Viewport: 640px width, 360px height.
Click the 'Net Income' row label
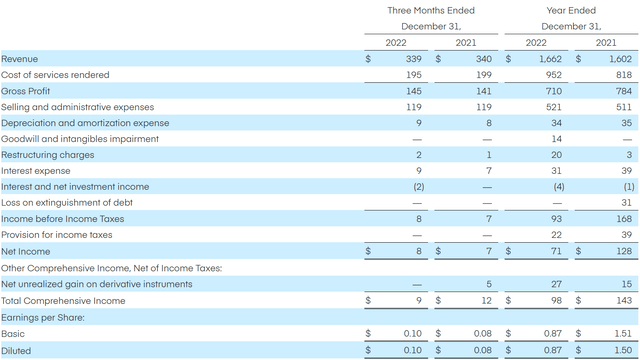pos(26,251)
